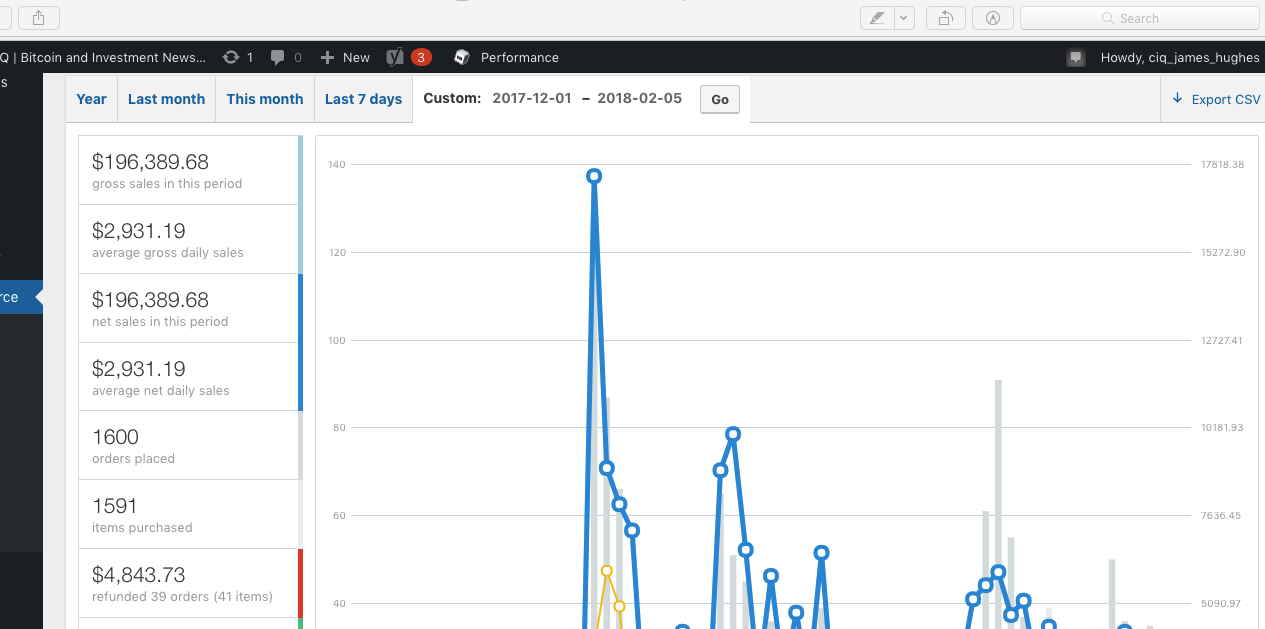
Task: Click the rotate icon in the toolbar
Action: [945, 18]
